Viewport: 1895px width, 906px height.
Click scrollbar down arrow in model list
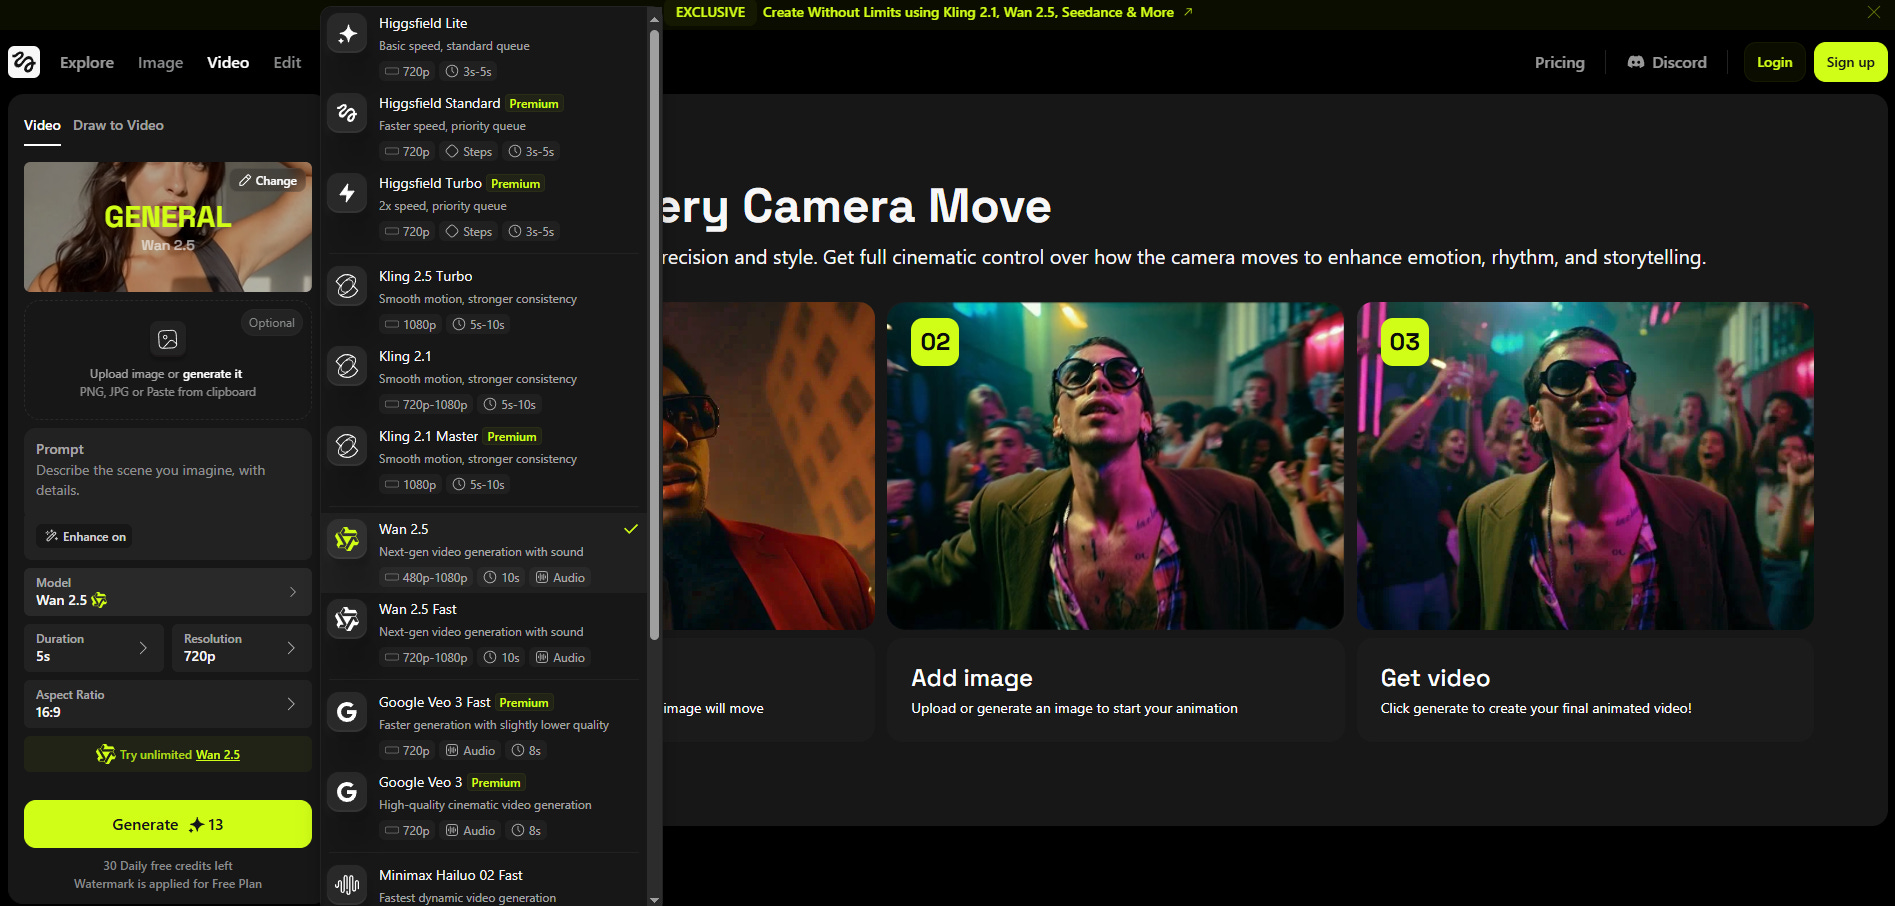pyautogui.click(x=655, y=899)
